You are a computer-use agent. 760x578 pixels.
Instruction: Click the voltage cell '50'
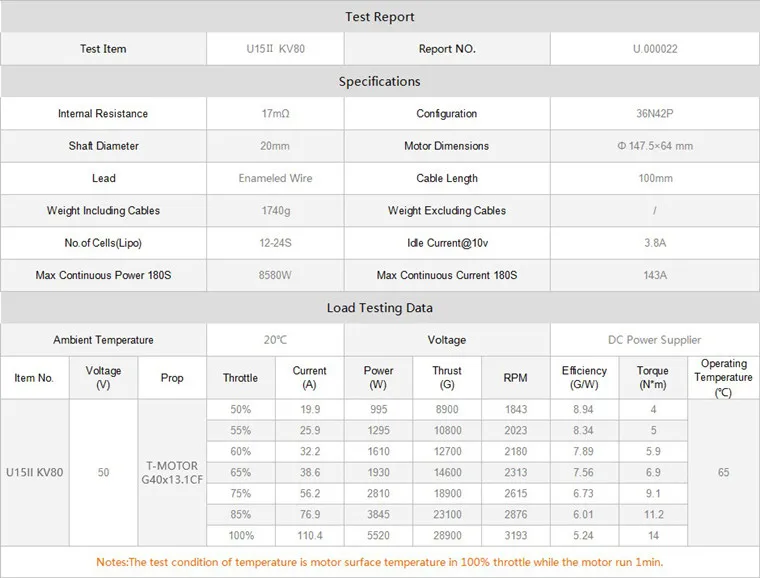(x=103, y=472)
